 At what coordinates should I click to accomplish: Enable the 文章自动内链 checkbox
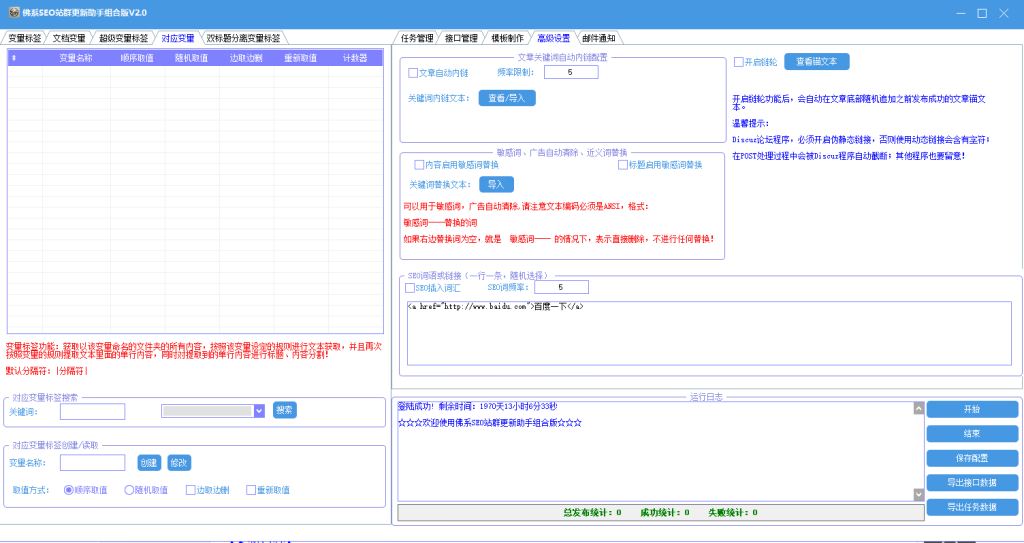point(413,73)
